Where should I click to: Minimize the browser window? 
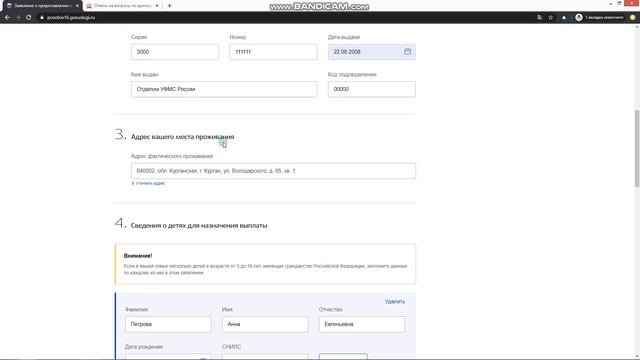click(x=610, y=3)
